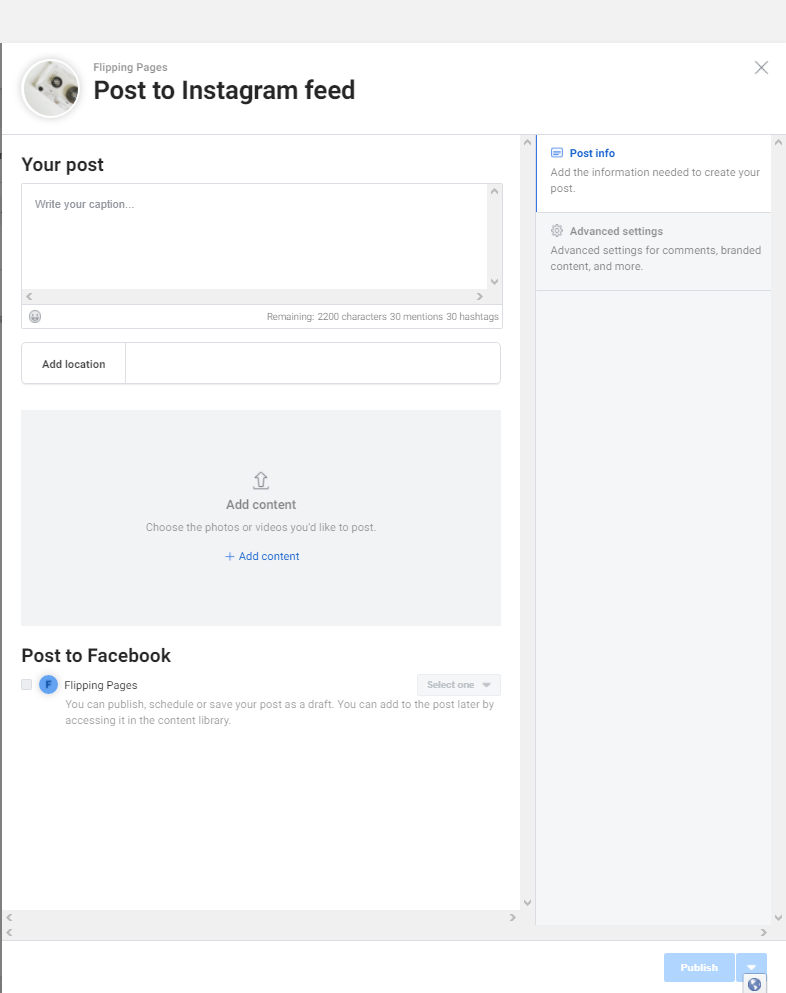This screenshot has height=993, width=786.
Task: Click the Publish button
Action: [699, 967]
